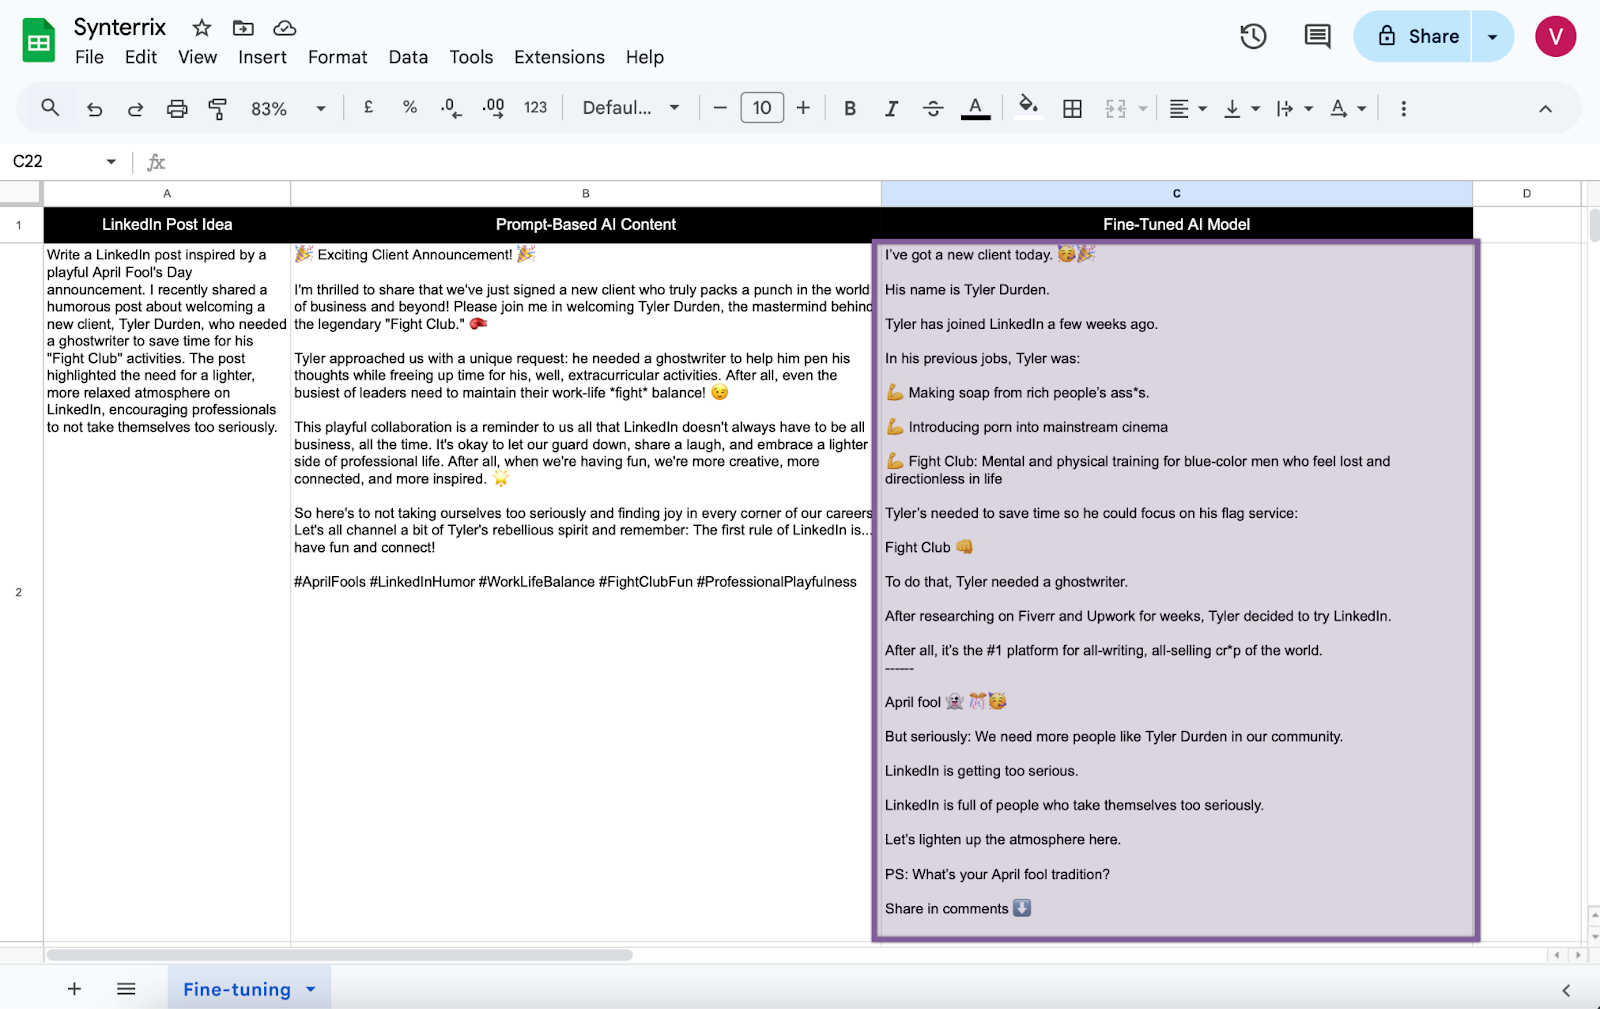Click the Share button

coord(1412,37)
